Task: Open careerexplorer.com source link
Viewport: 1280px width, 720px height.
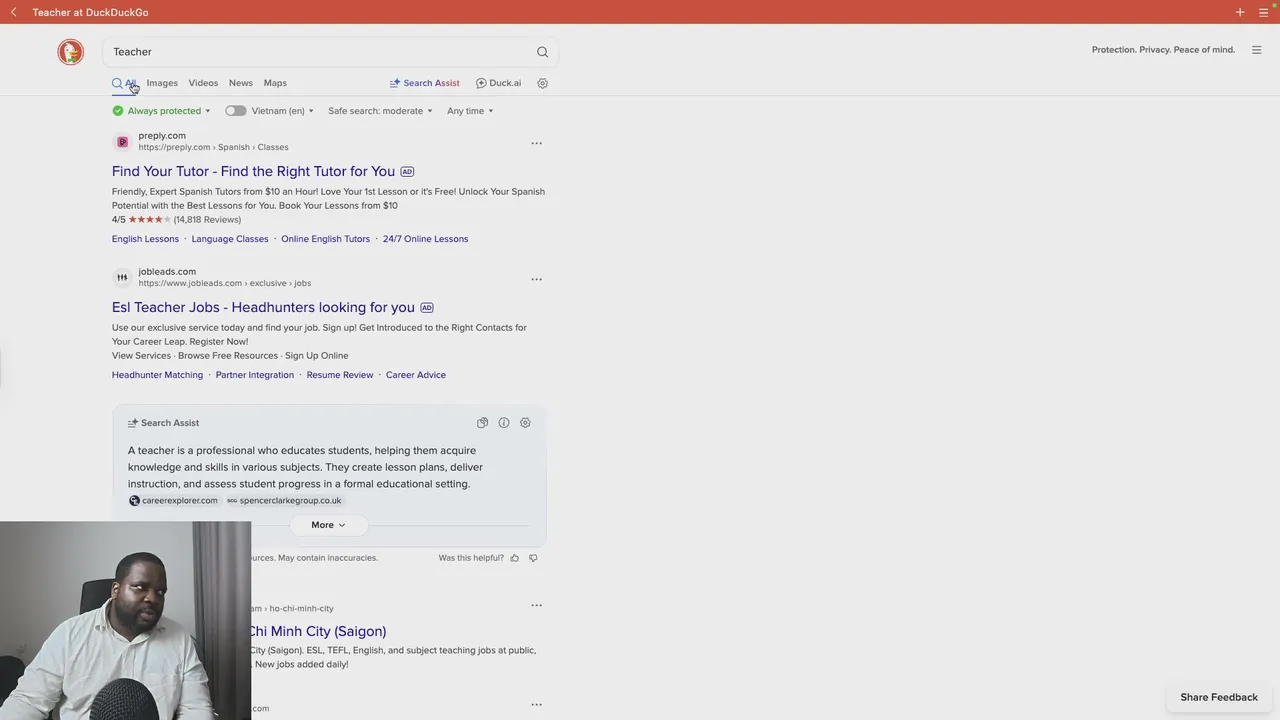Action: point(173,500)
